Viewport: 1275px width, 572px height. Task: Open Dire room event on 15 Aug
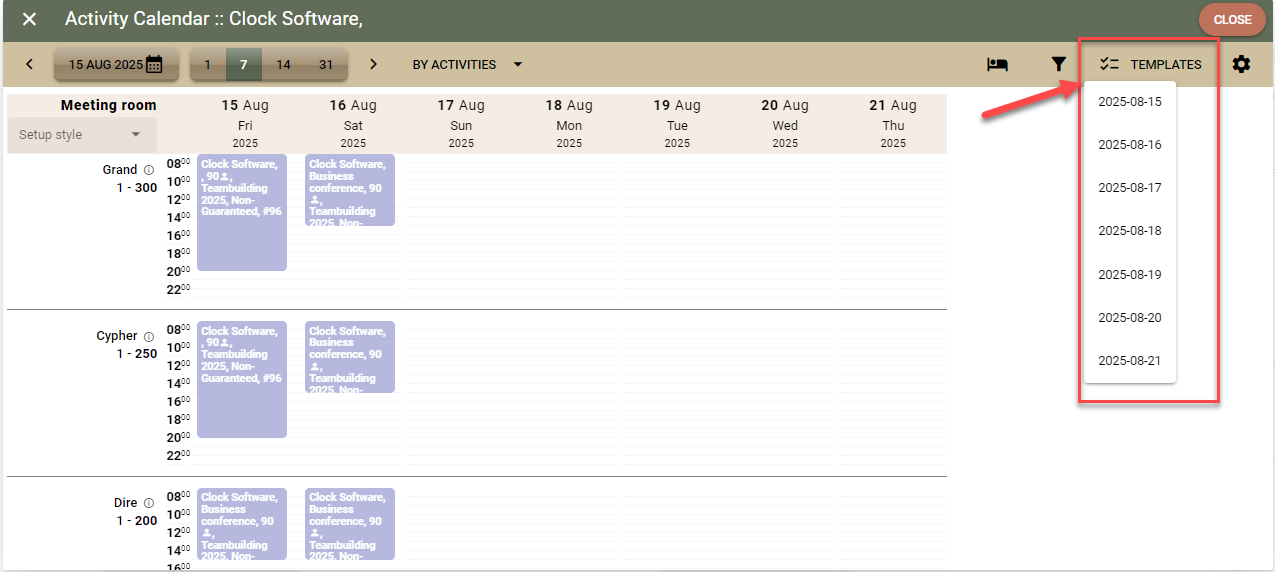point(242,524)
